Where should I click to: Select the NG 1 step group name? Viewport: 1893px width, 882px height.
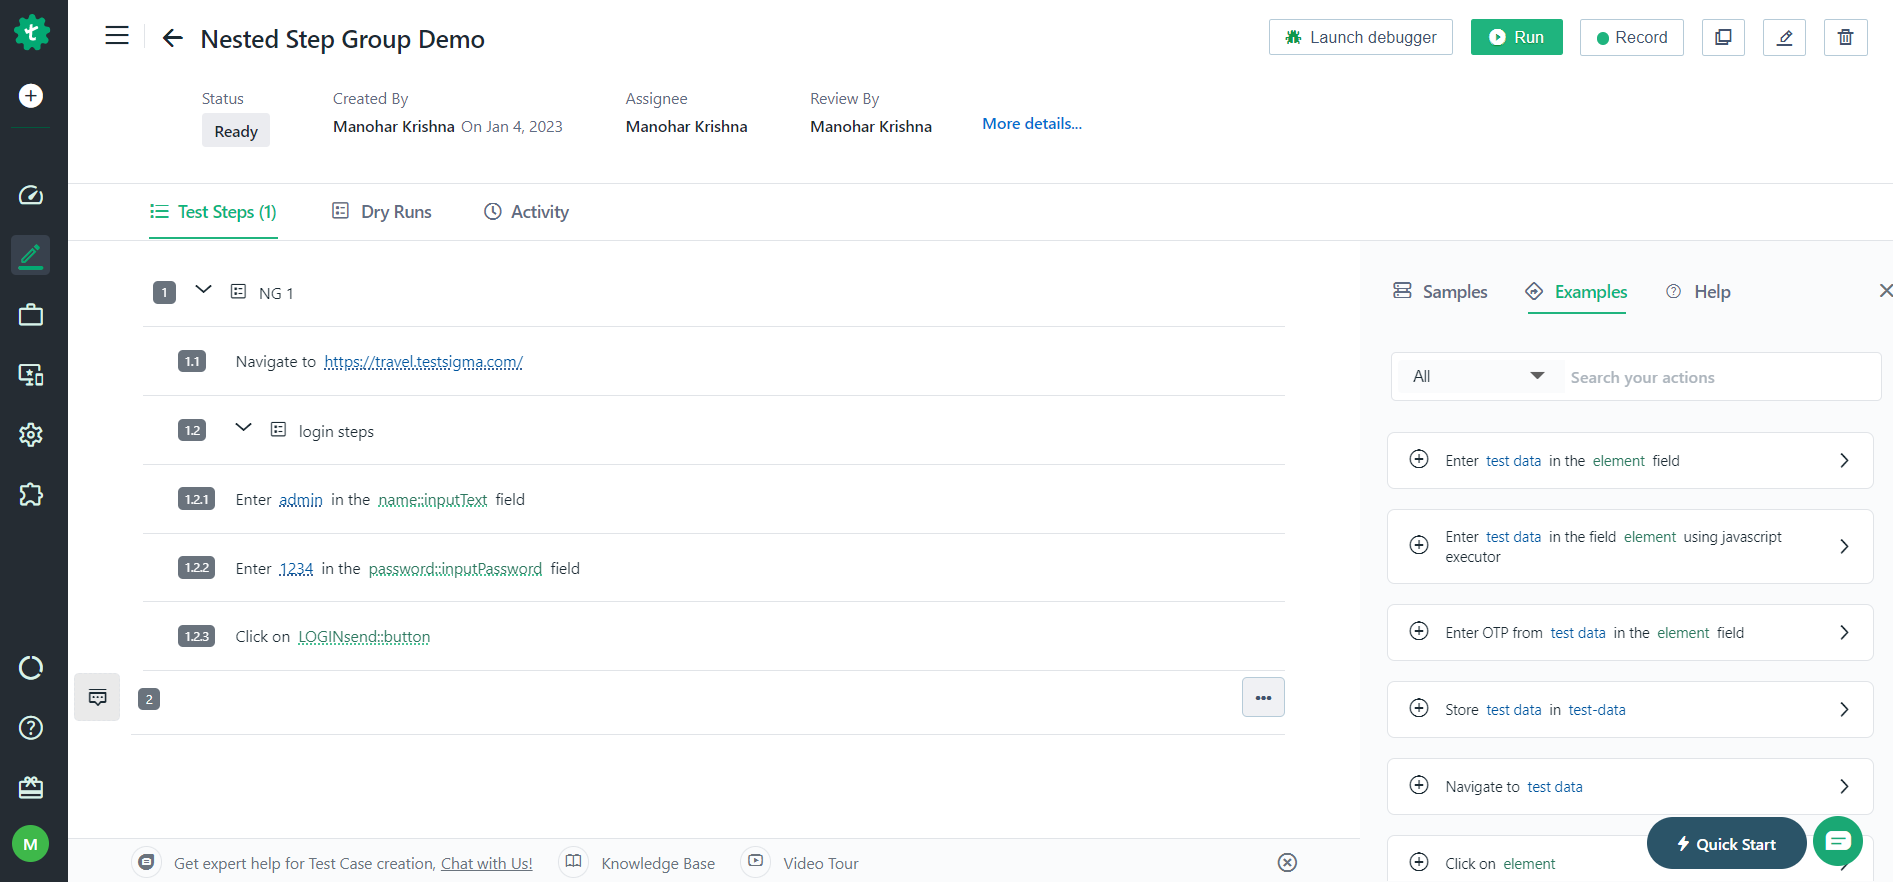(x=276, y=293)
